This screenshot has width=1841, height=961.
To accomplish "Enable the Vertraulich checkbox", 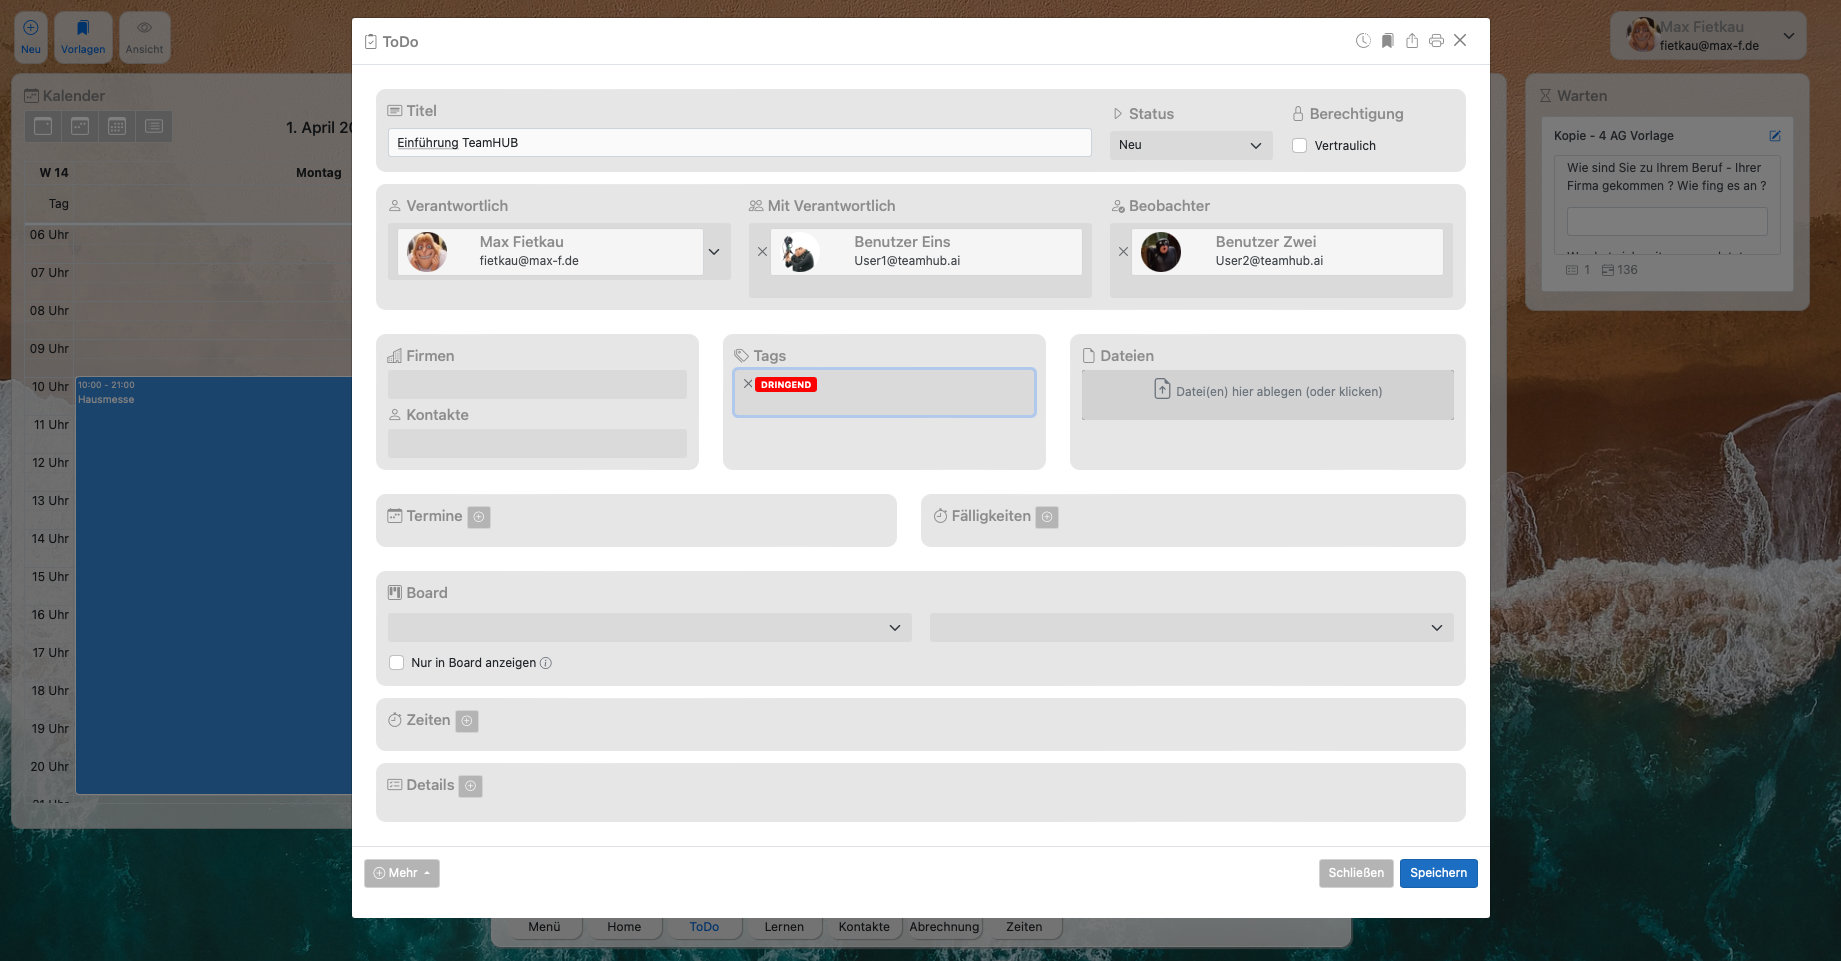I will (1300, 145).
